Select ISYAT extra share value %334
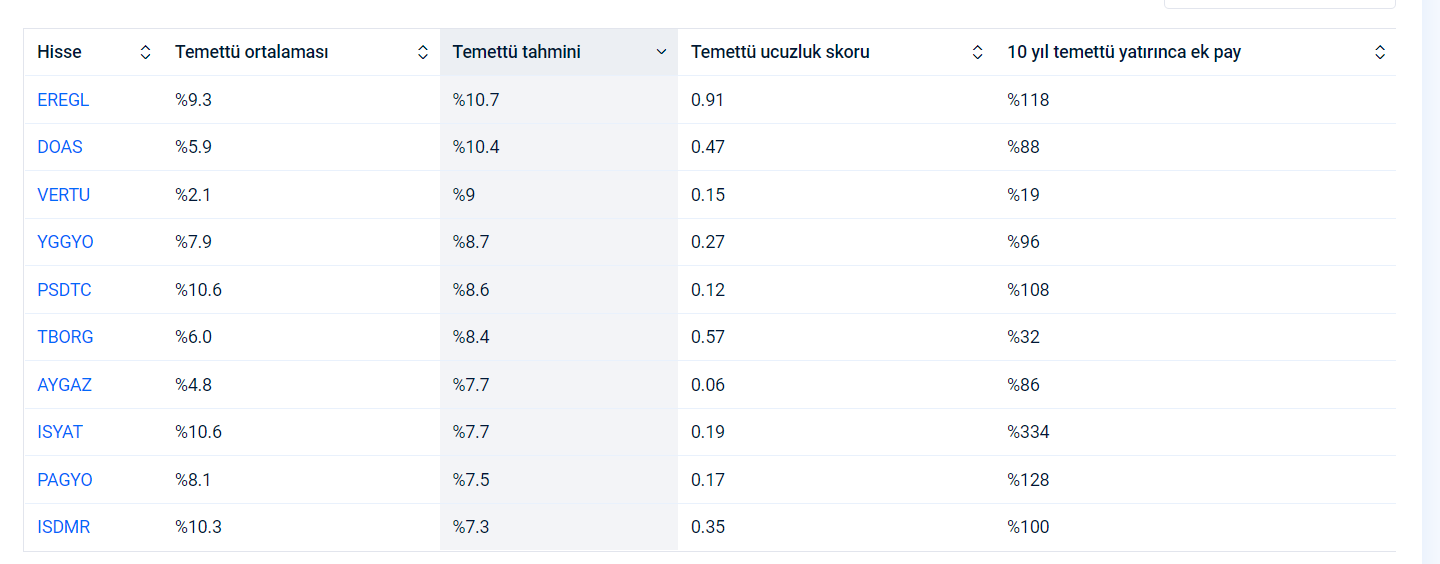 1029,432
